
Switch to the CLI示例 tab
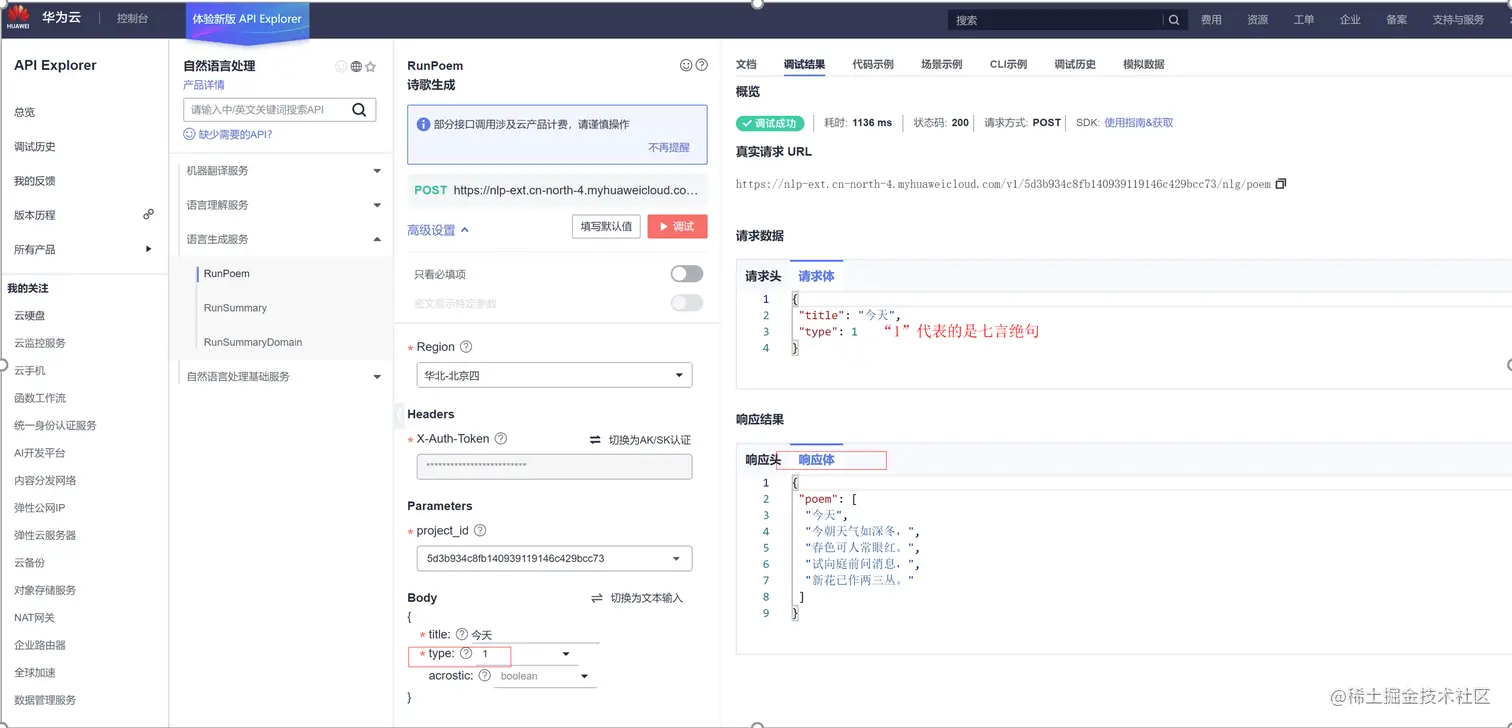coord(1008,64)
